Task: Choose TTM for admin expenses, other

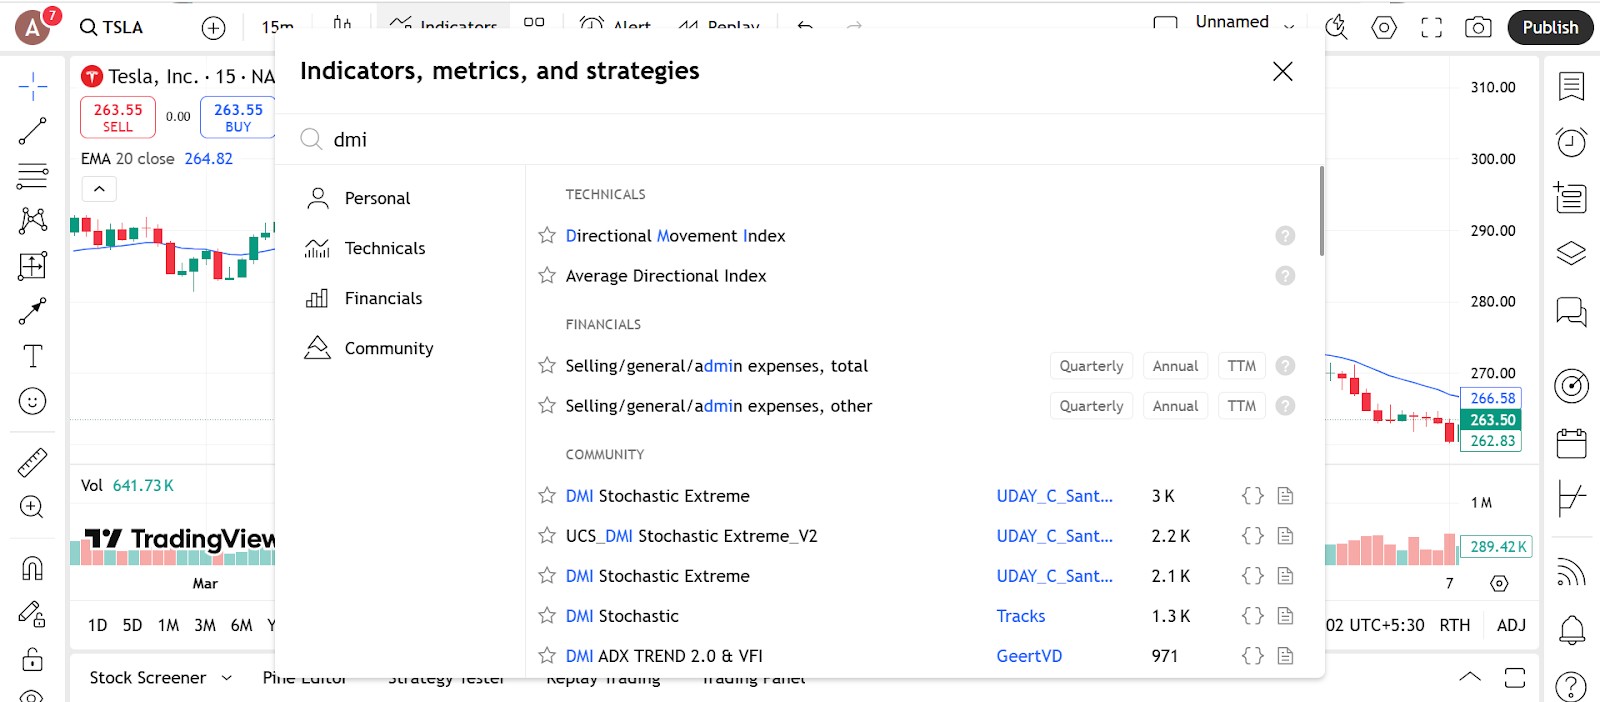Action: (1242, 406)
